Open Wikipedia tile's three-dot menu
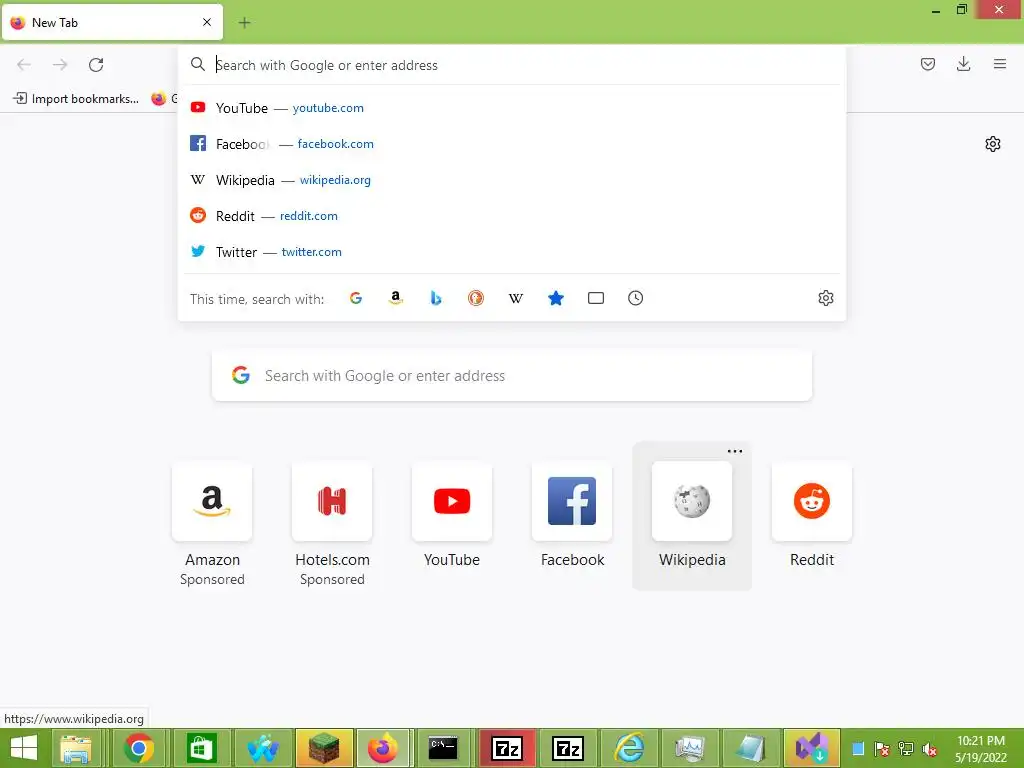 tap(735, 451)
